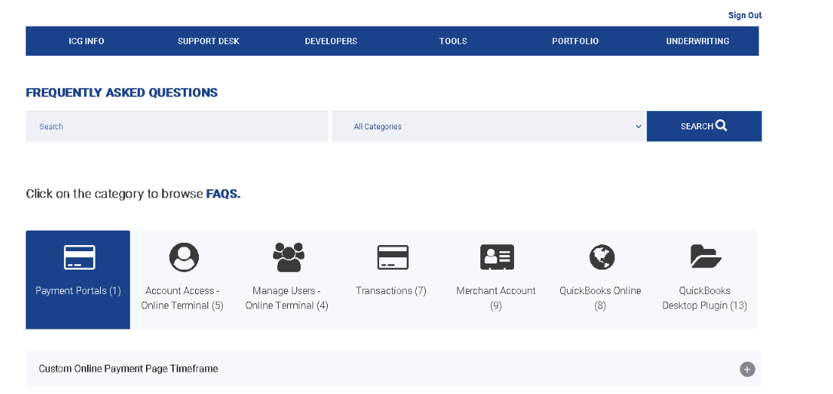Image resolution: width=833 pixels, height=394 pixels.
Task: Select the QuickBooks Online (8) category label
Action: [600, 298]
